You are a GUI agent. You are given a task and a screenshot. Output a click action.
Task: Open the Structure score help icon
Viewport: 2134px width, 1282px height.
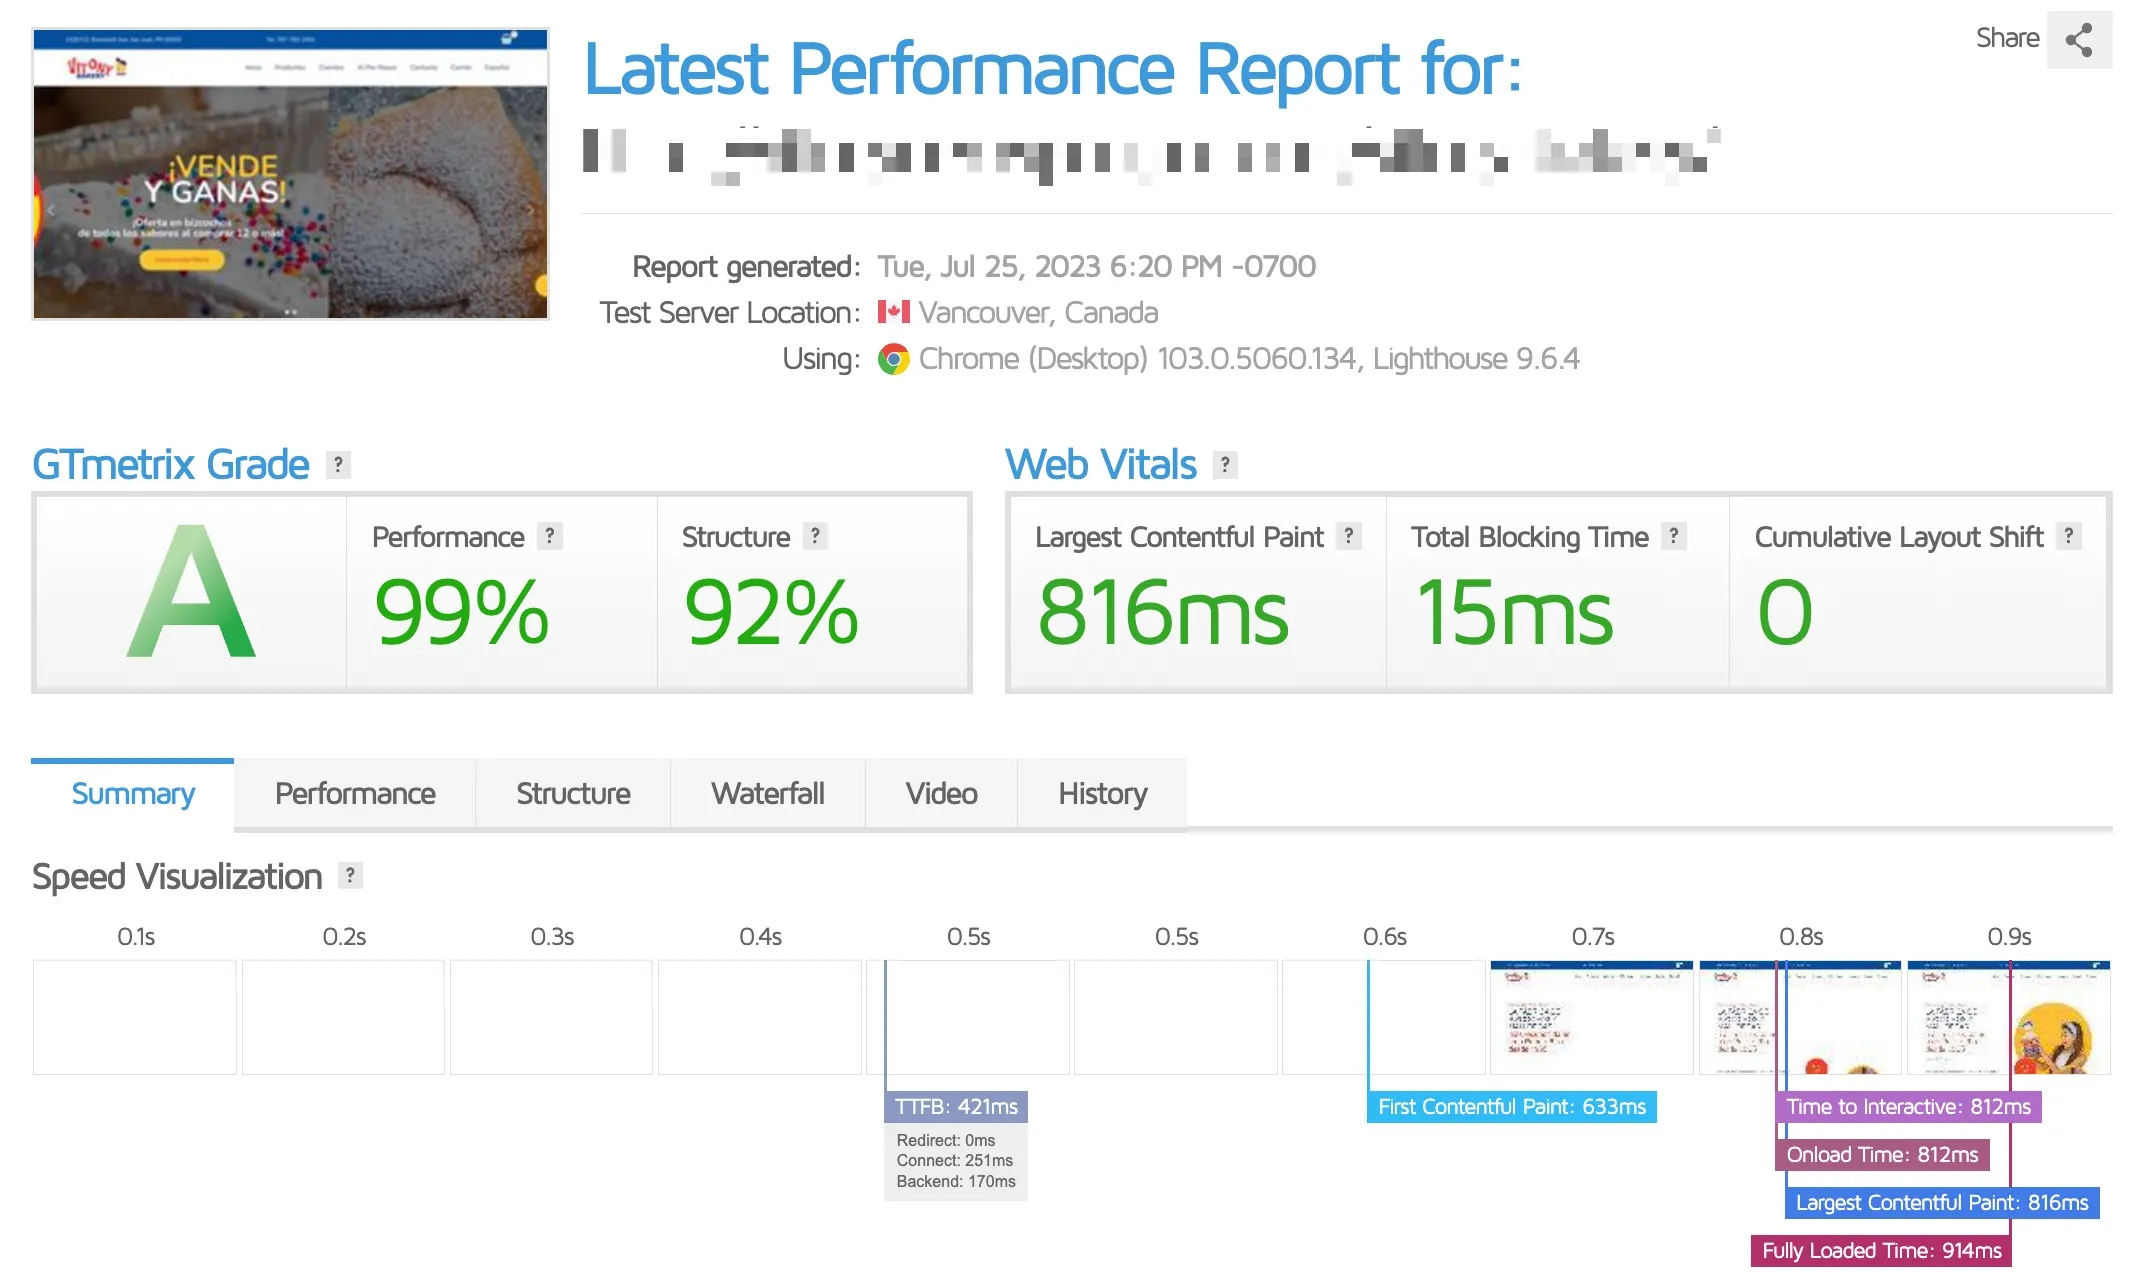[x=815, y=536]
